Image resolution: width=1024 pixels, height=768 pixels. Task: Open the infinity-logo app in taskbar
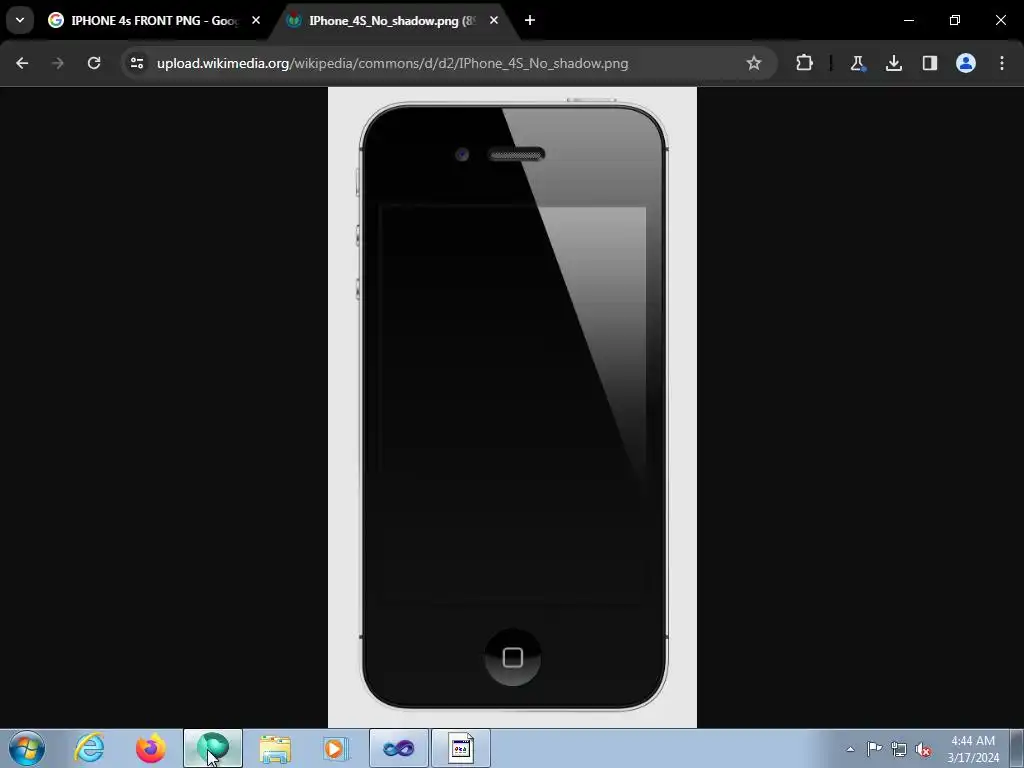[399, 748]
